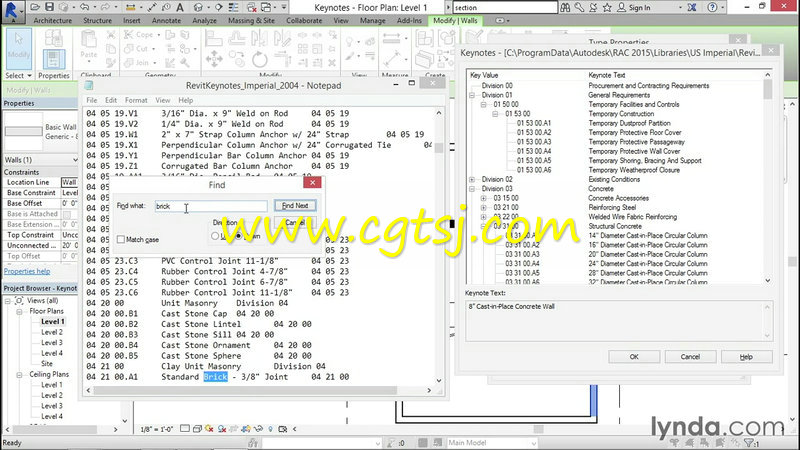Click the Find what text field
The height and width of the screenshot is (450, 800).
coord(210,206)
